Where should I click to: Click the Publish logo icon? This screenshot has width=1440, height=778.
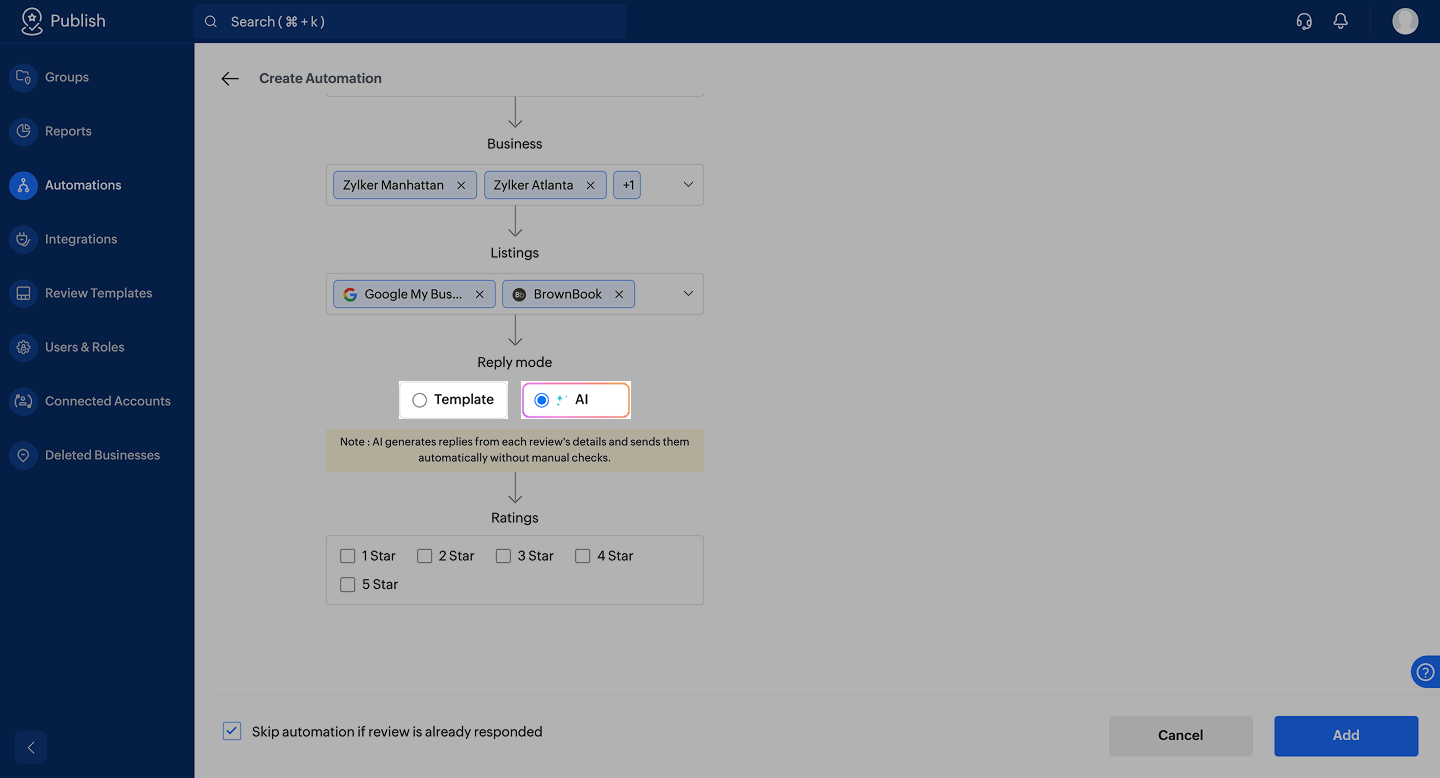(x=32, y=21)
